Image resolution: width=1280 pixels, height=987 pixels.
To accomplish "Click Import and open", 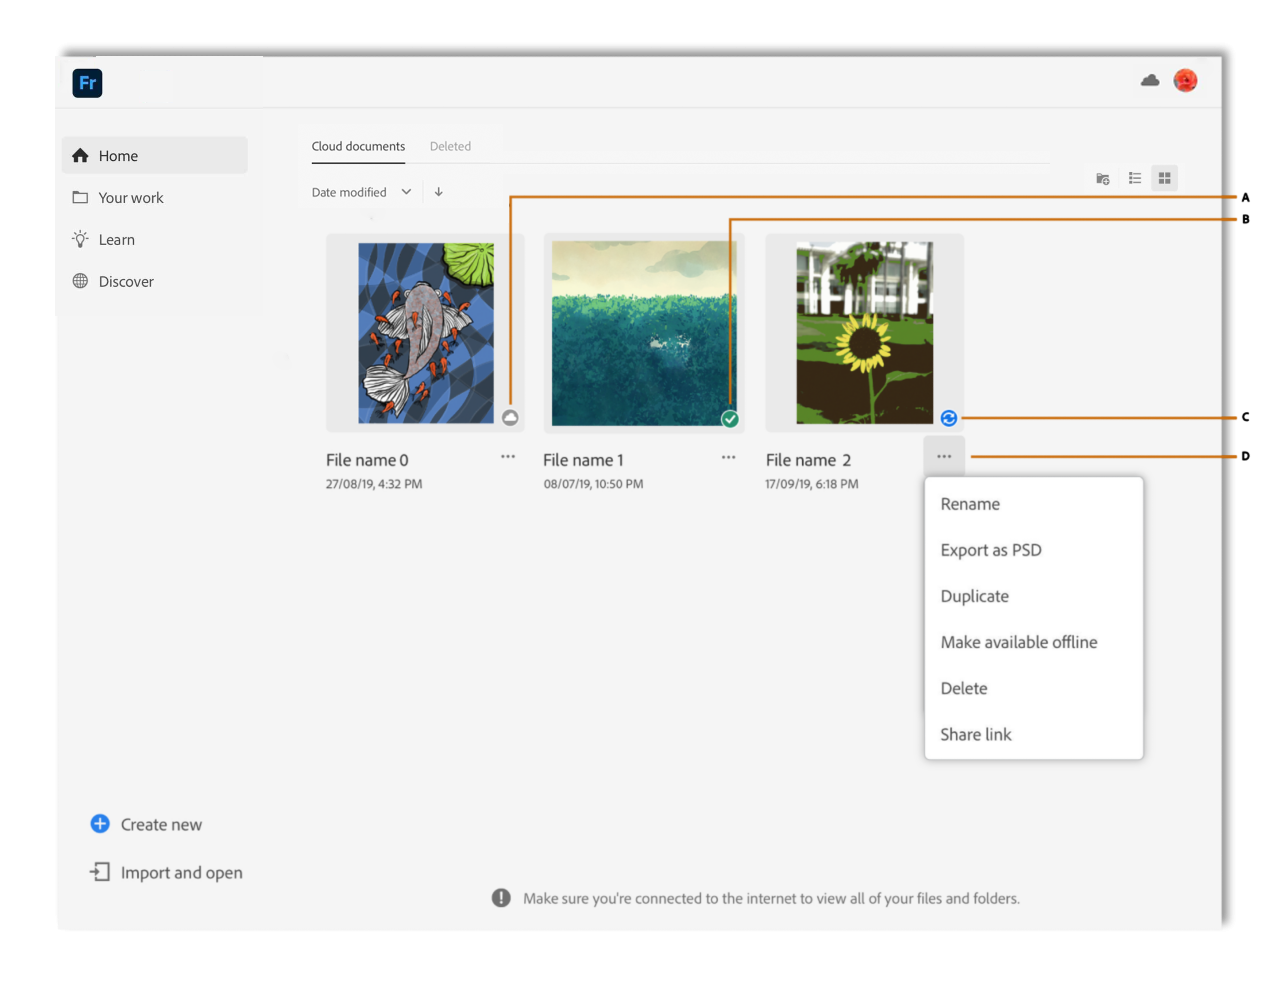I will point(166,872).
